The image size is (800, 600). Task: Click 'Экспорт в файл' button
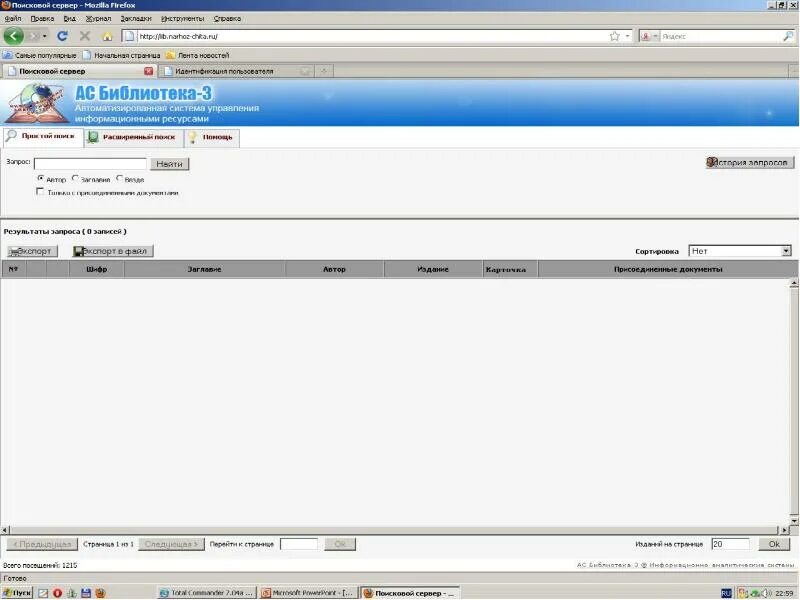113,251
